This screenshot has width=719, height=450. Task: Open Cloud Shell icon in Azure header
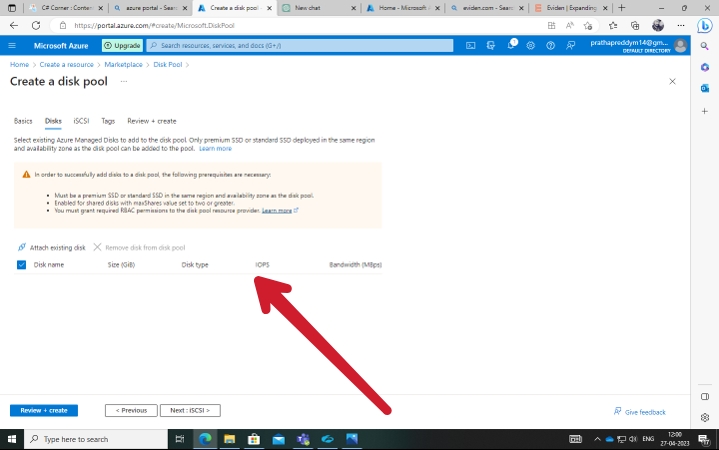[x=470, y=45]
